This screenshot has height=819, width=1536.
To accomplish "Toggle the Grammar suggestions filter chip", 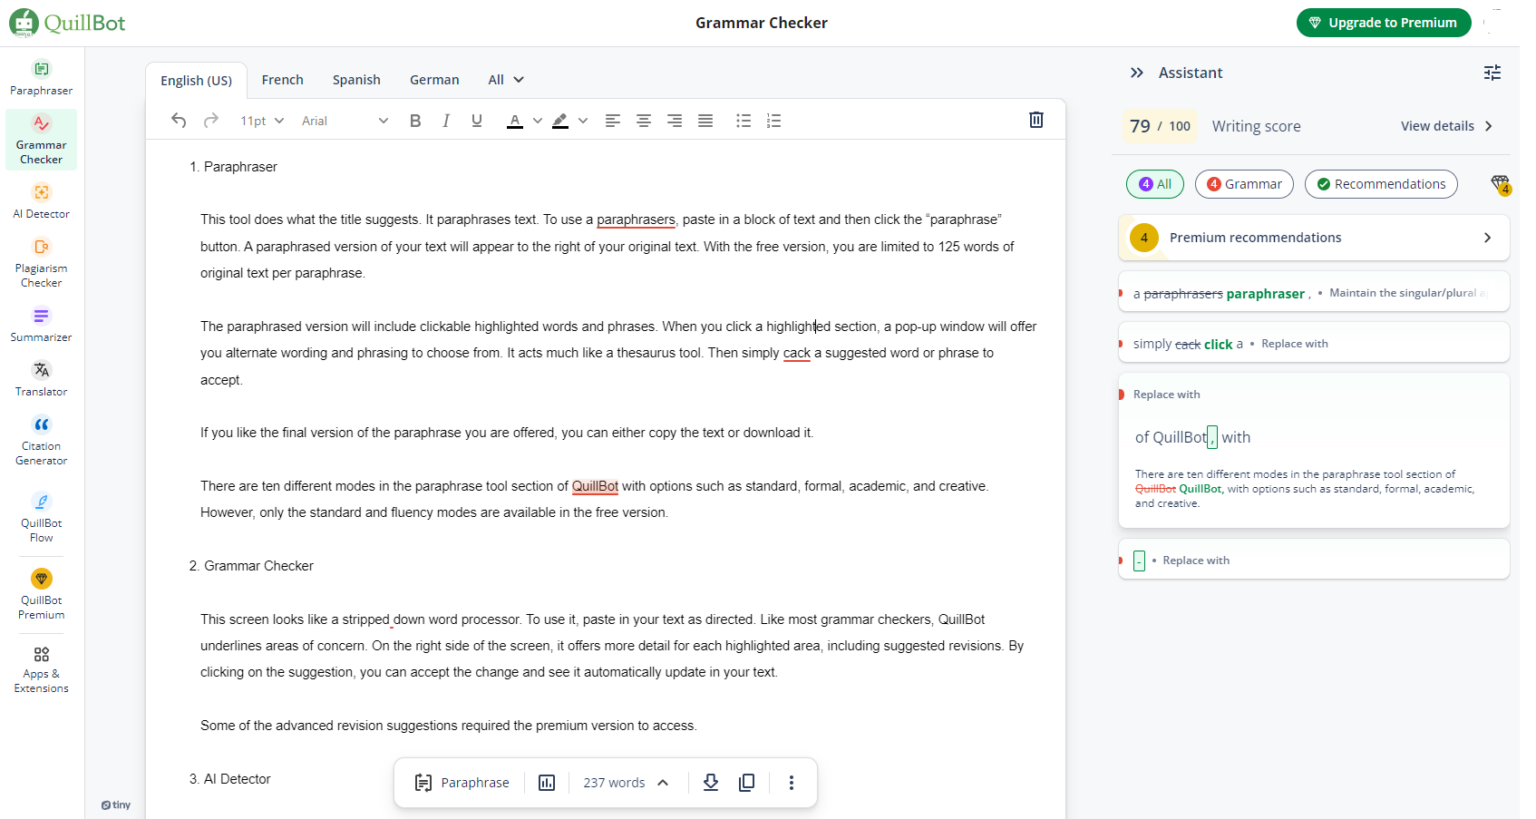I will pos(1244,184).
